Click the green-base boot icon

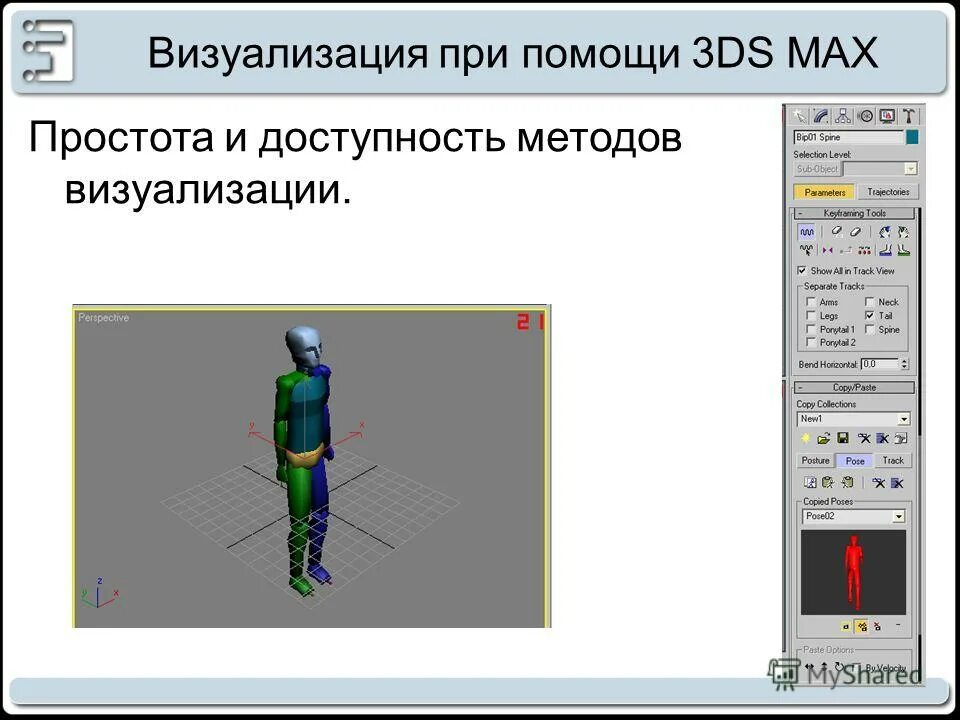904,250
